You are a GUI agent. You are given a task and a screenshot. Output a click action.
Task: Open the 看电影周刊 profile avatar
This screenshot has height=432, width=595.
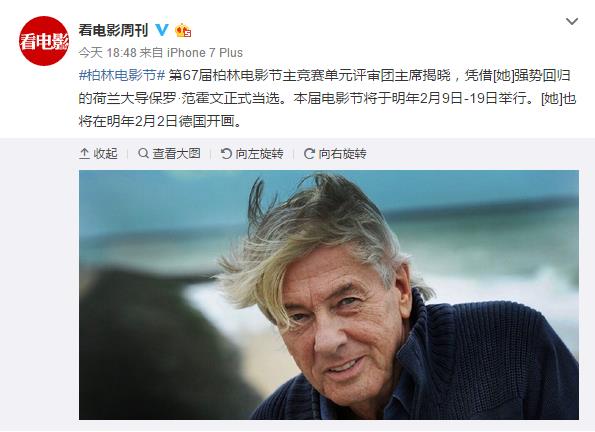44,41
